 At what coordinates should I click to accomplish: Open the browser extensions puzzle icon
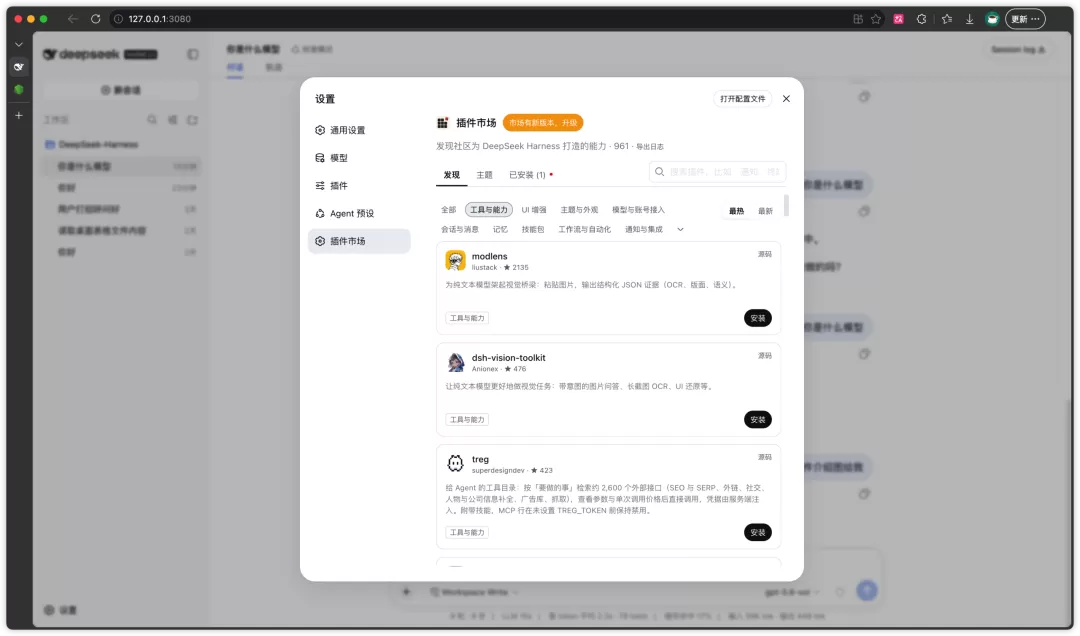coord(922,19)
